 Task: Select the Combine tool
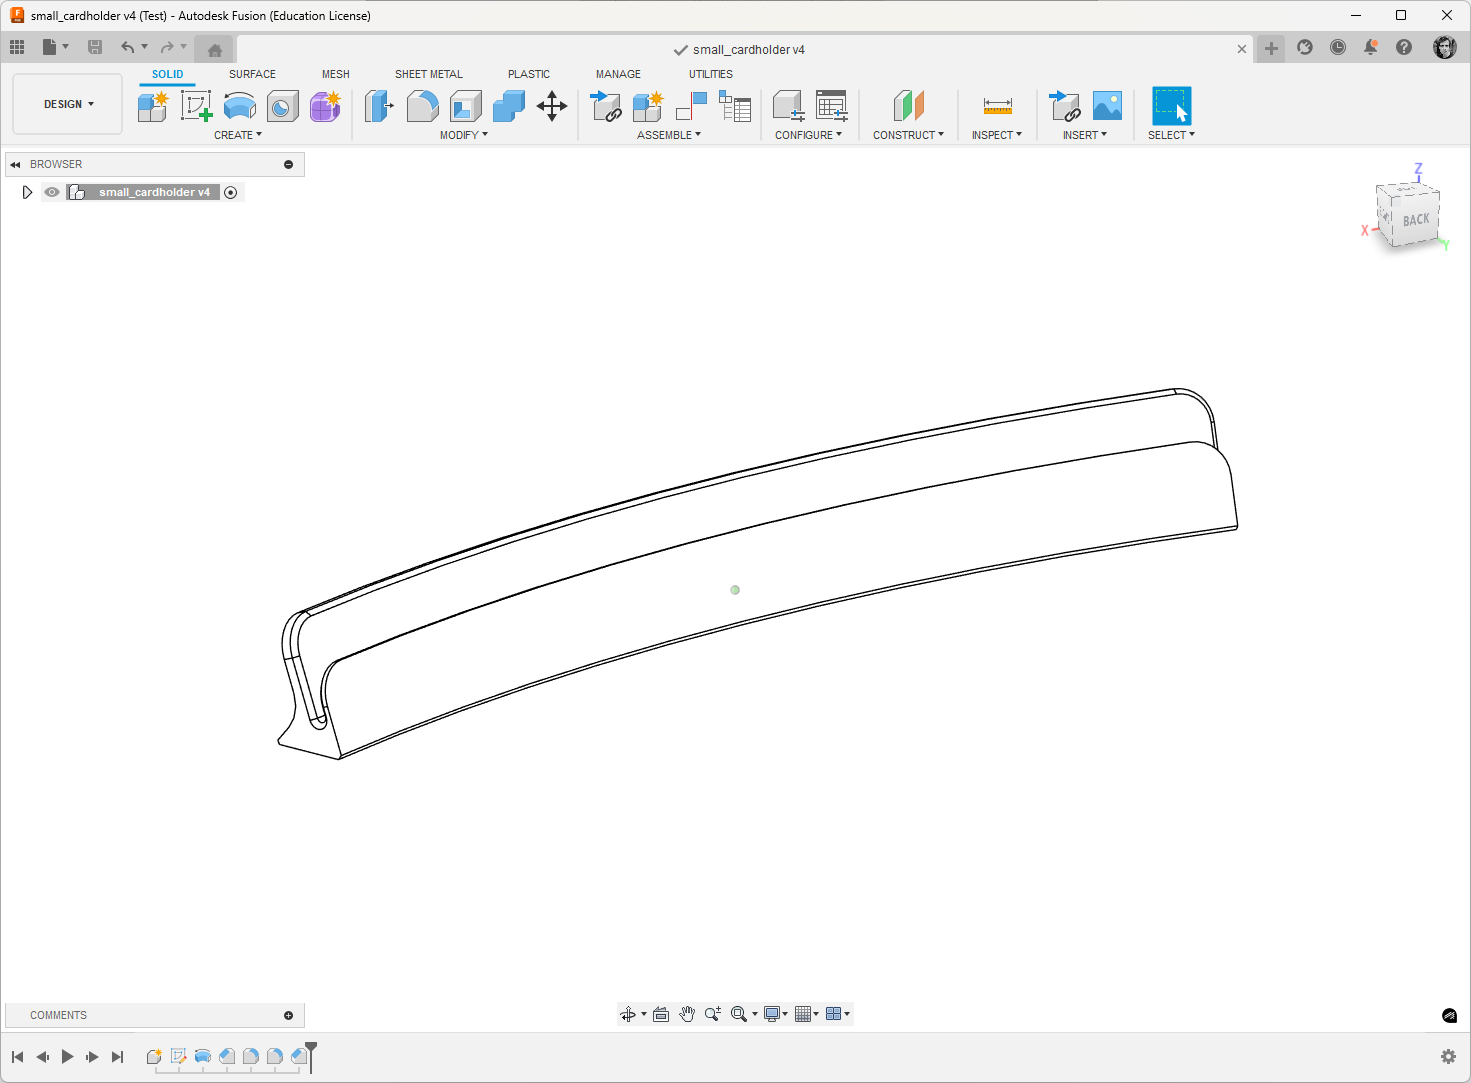[509, 106]
